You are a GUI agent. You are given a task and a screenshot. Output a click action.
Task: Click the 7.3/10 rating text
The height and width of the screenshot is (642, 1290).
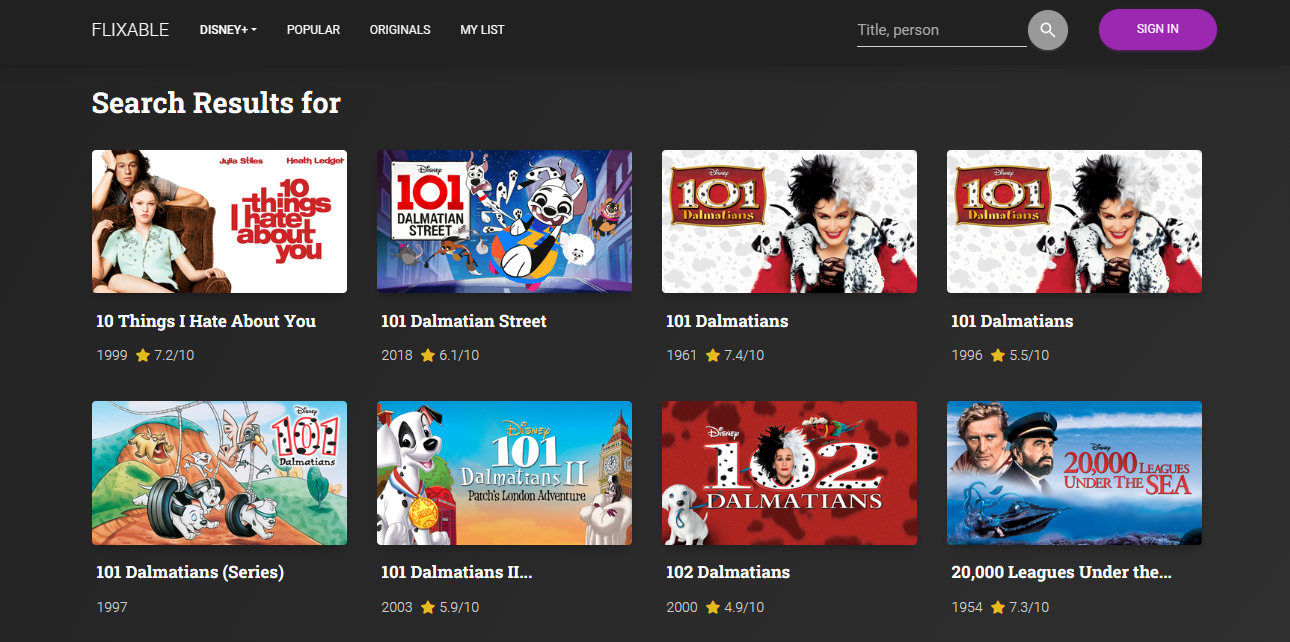click(x=1029, y=607)
